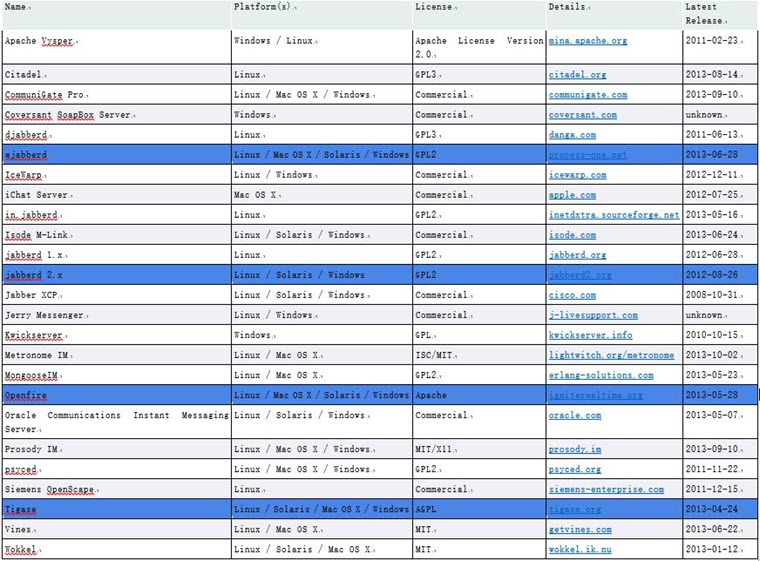Open the isode.com link
Image resolution: width=760 pixels, height=561 pixels.
[x=572, y=235]
